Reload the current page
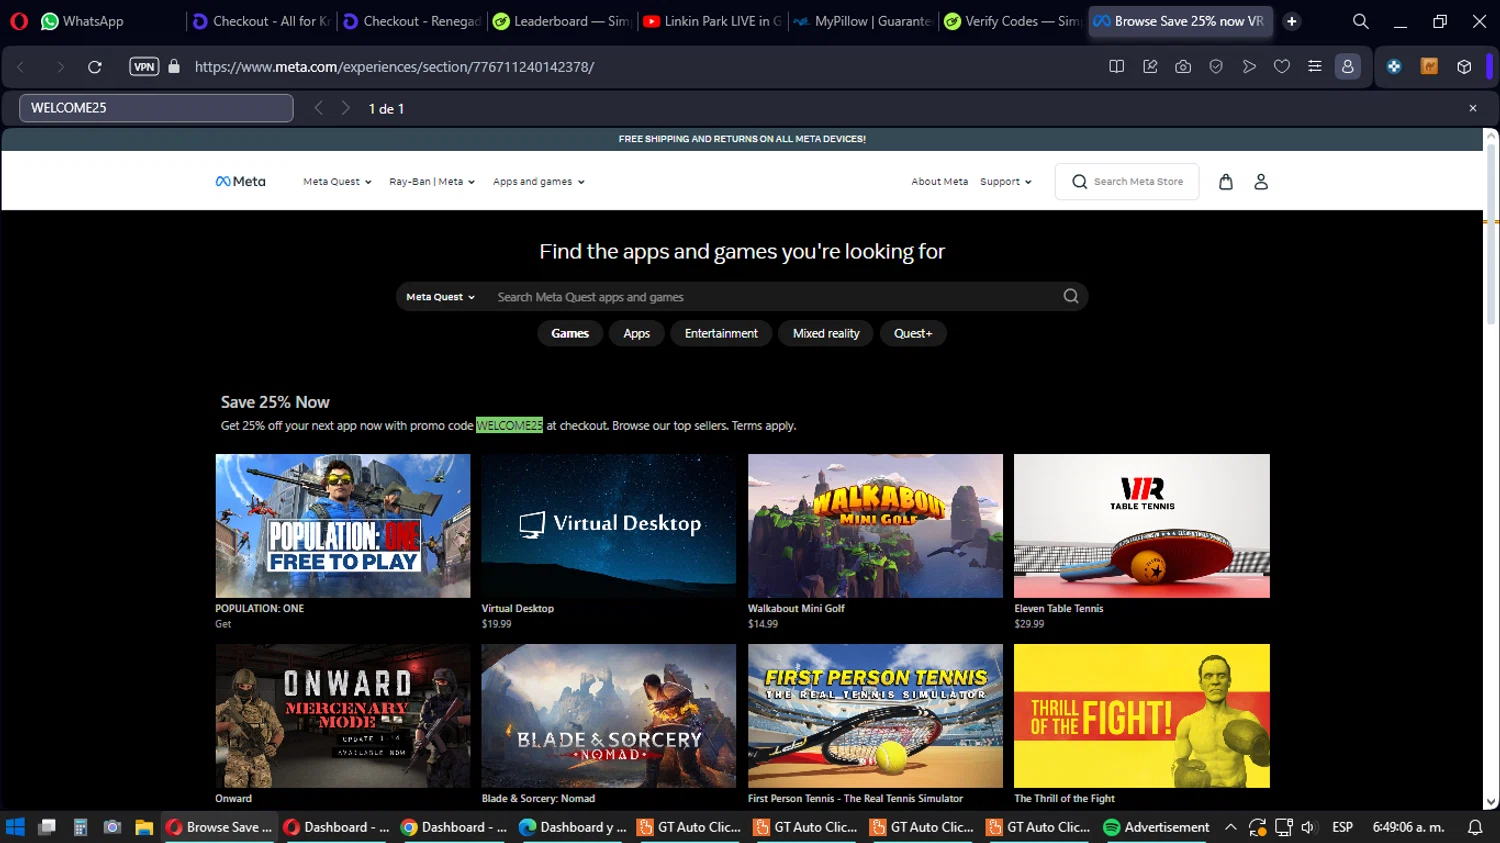The width and height of the screenshot is (1500, 843). 95,67
